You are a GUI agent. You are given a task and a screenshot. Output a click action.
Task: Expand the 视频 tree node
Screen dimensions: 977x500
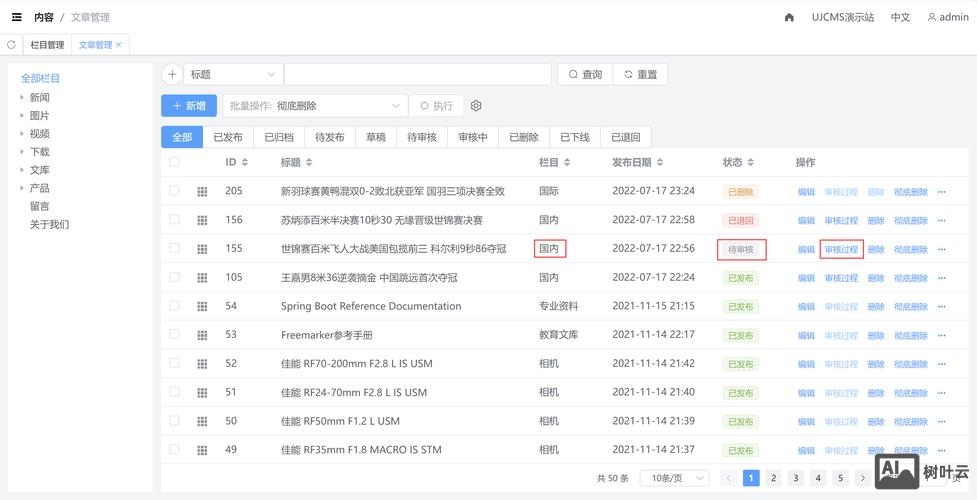(x=22, y=133)
